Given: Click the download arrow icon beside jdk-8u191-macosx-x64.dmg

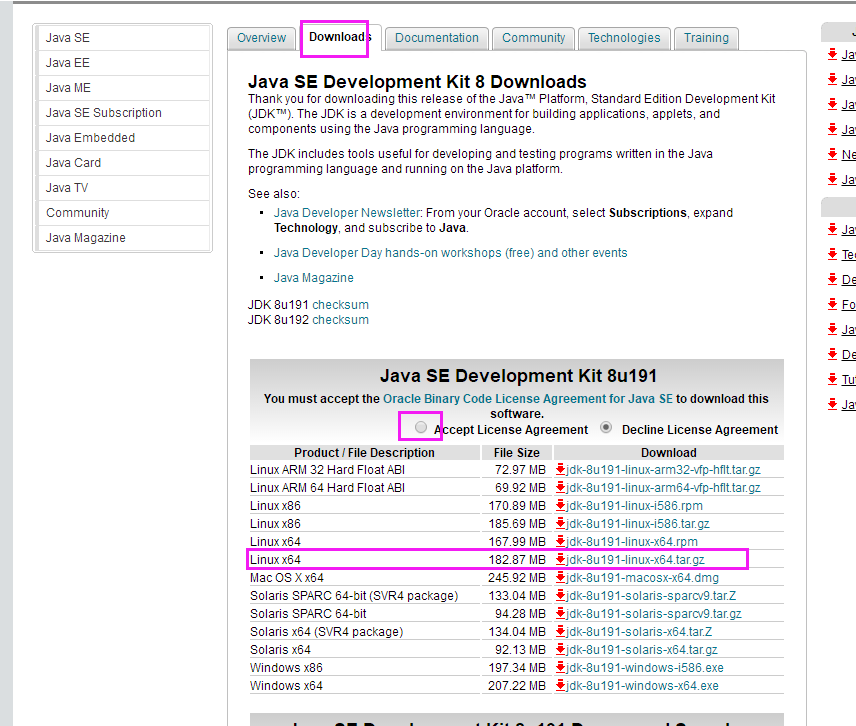Looking at the screenshot, I should (560, 578).
